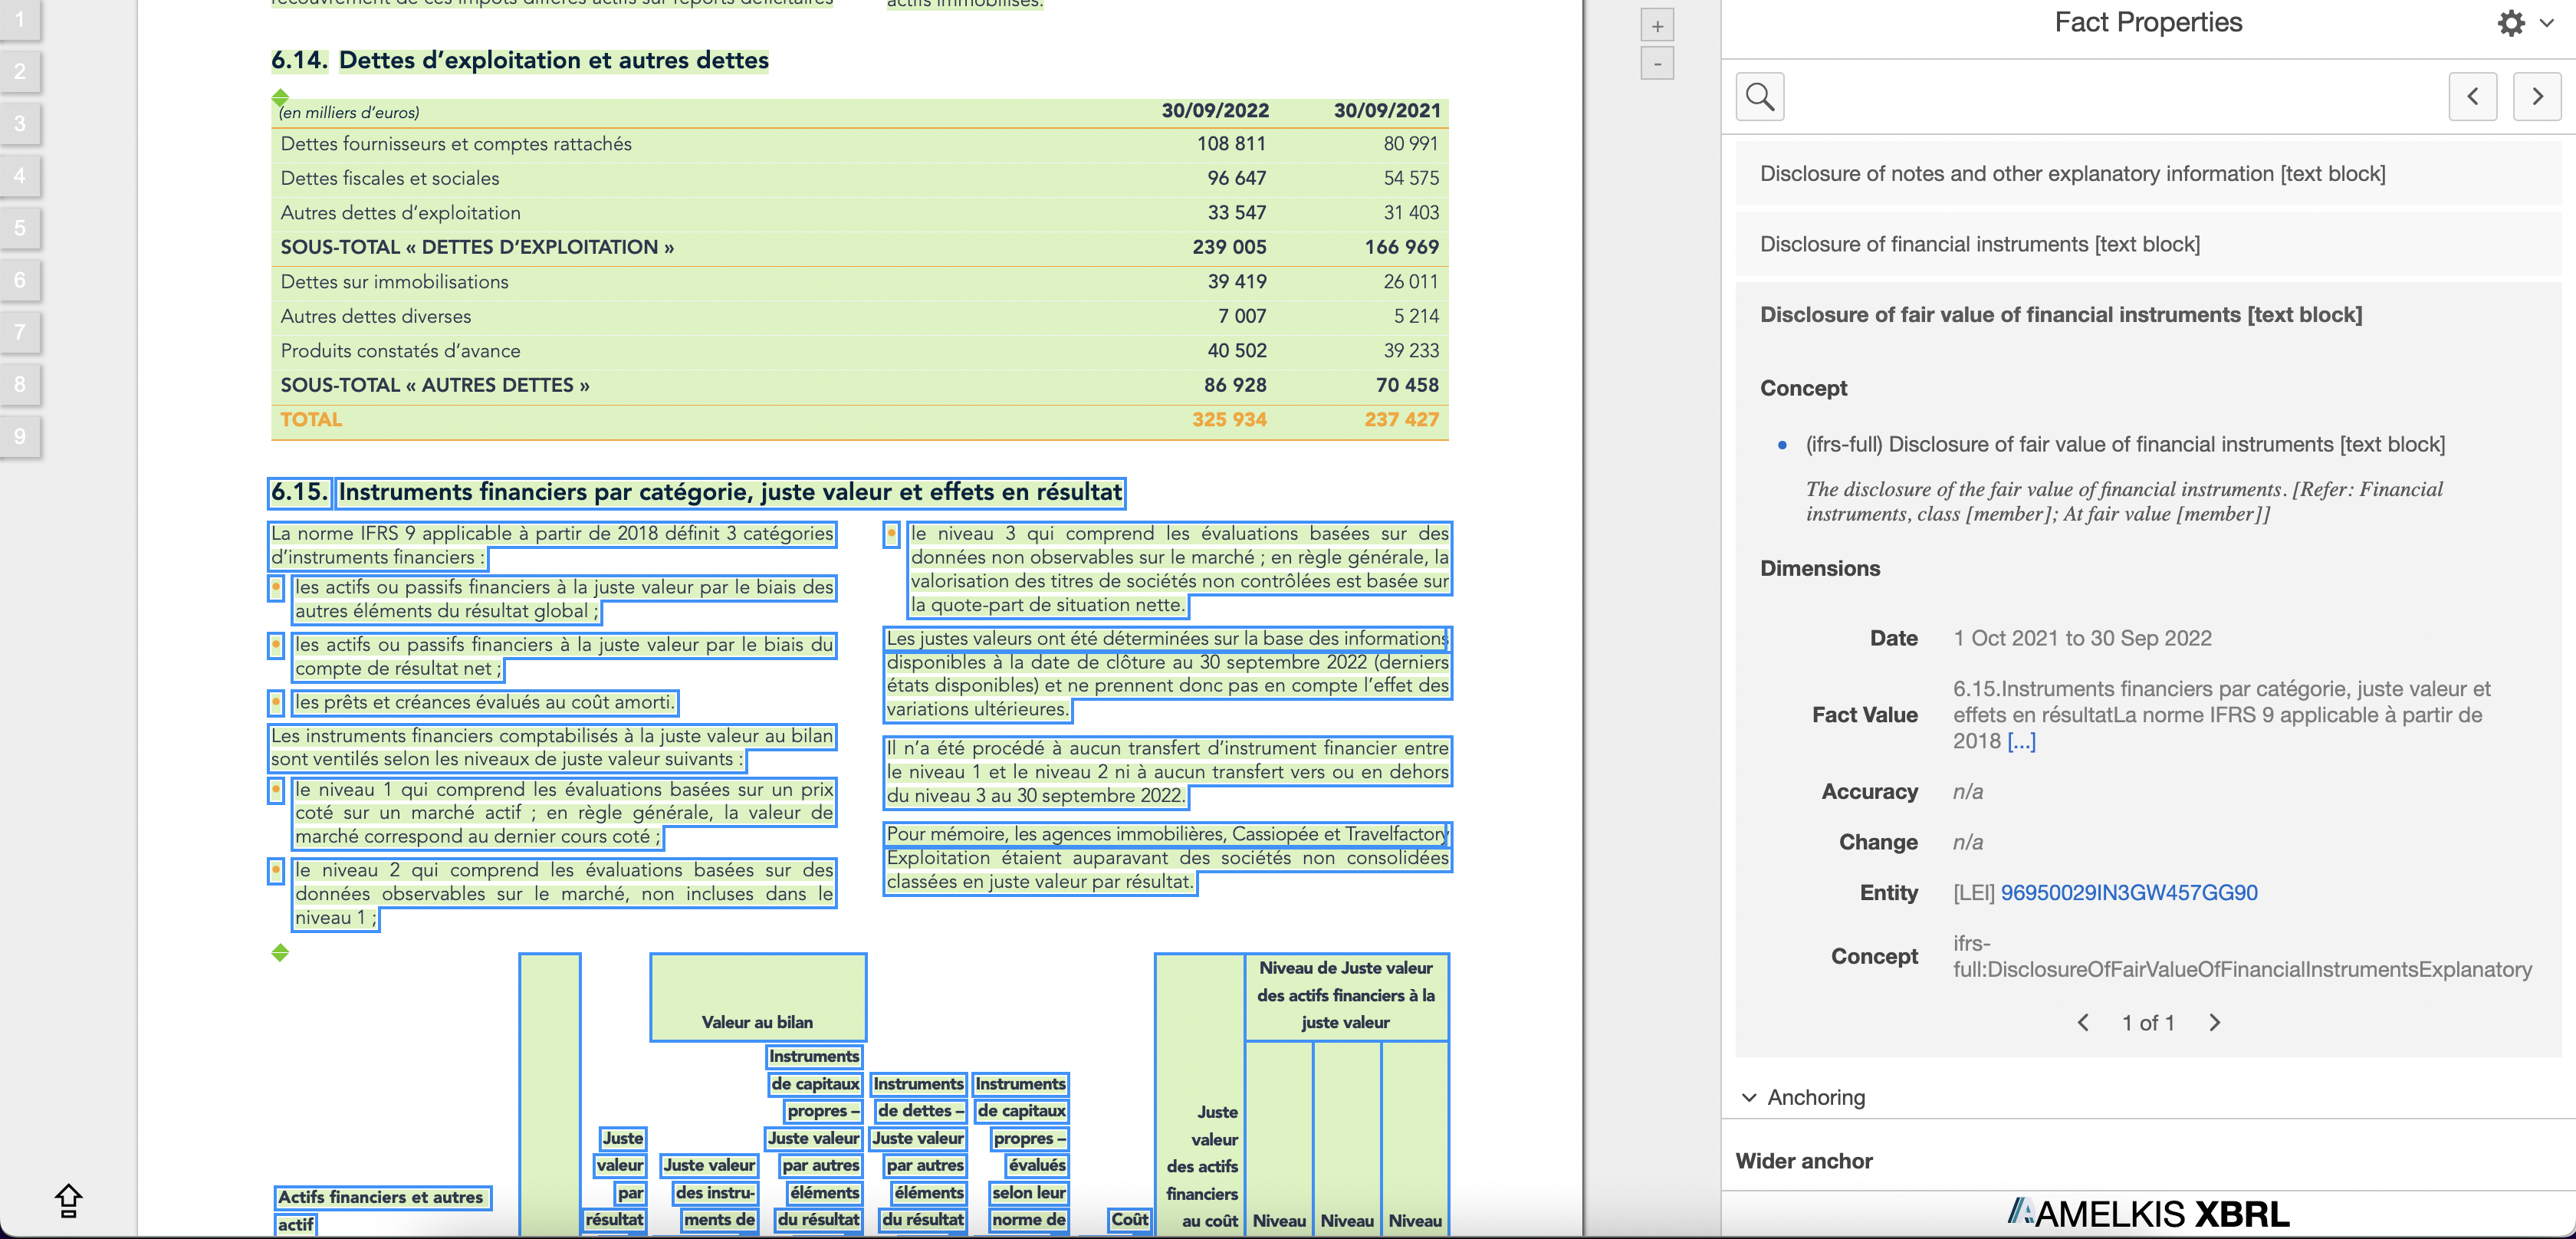Go to previous fact with left arrow button
The height and width of the screenshot is (1239, 2576).
click(2472, 97)
